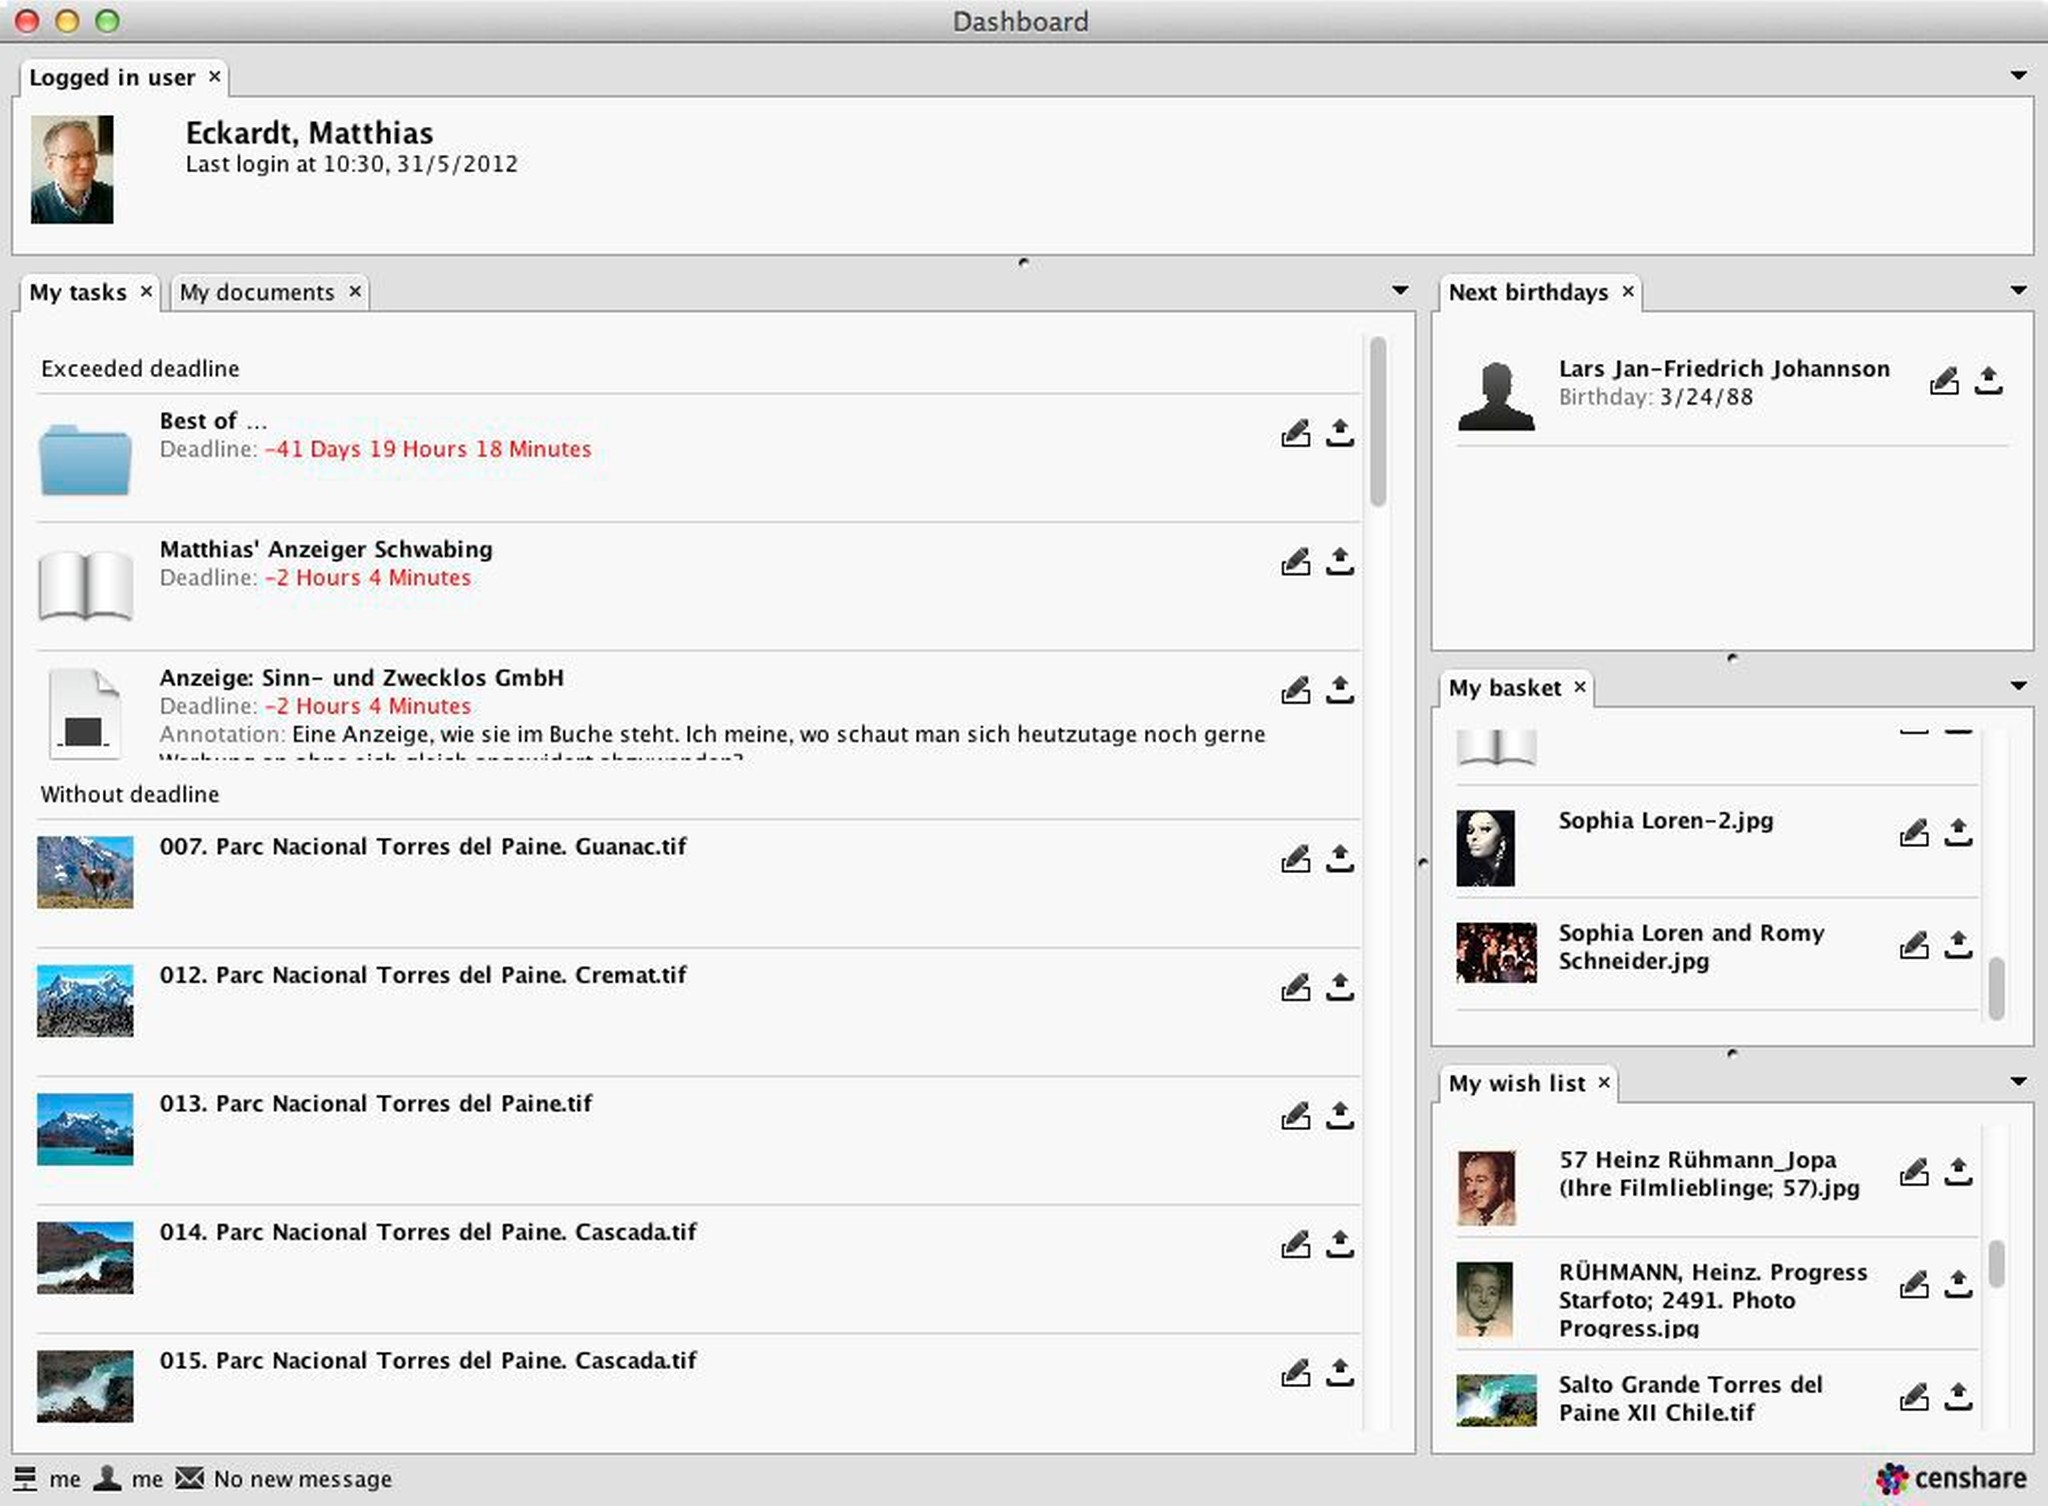Click upload icon for Sophia Loren-2.jpg

pos(1957,832)
